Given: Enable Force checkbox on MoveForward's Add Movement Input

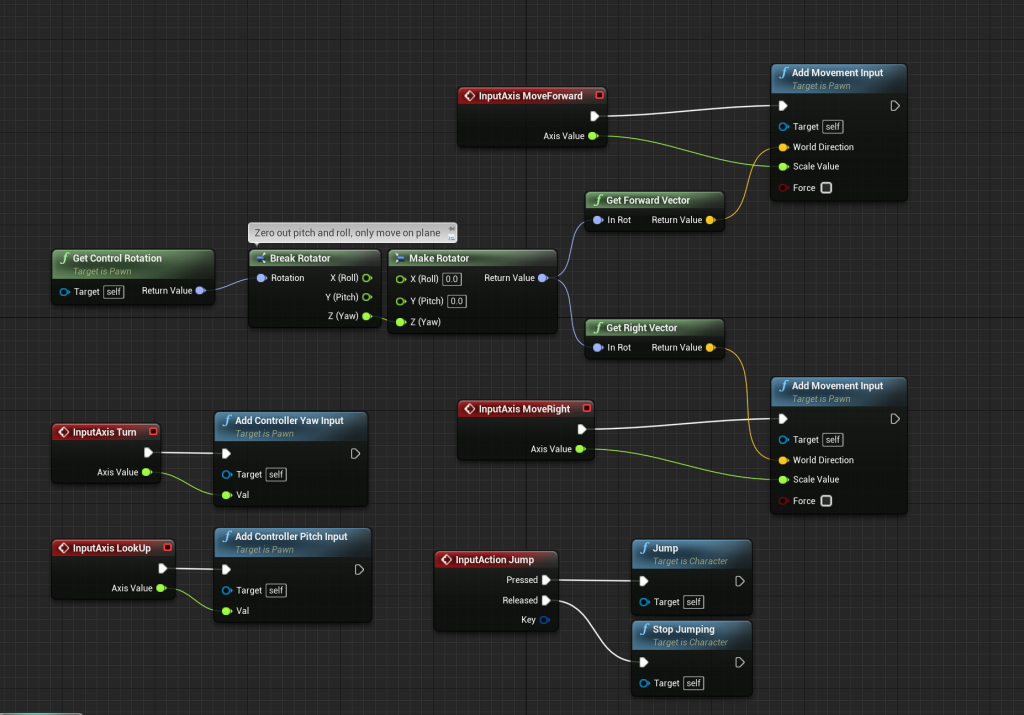Looking at the screenshot, I should pyautogui.click(x=826, y=188).
